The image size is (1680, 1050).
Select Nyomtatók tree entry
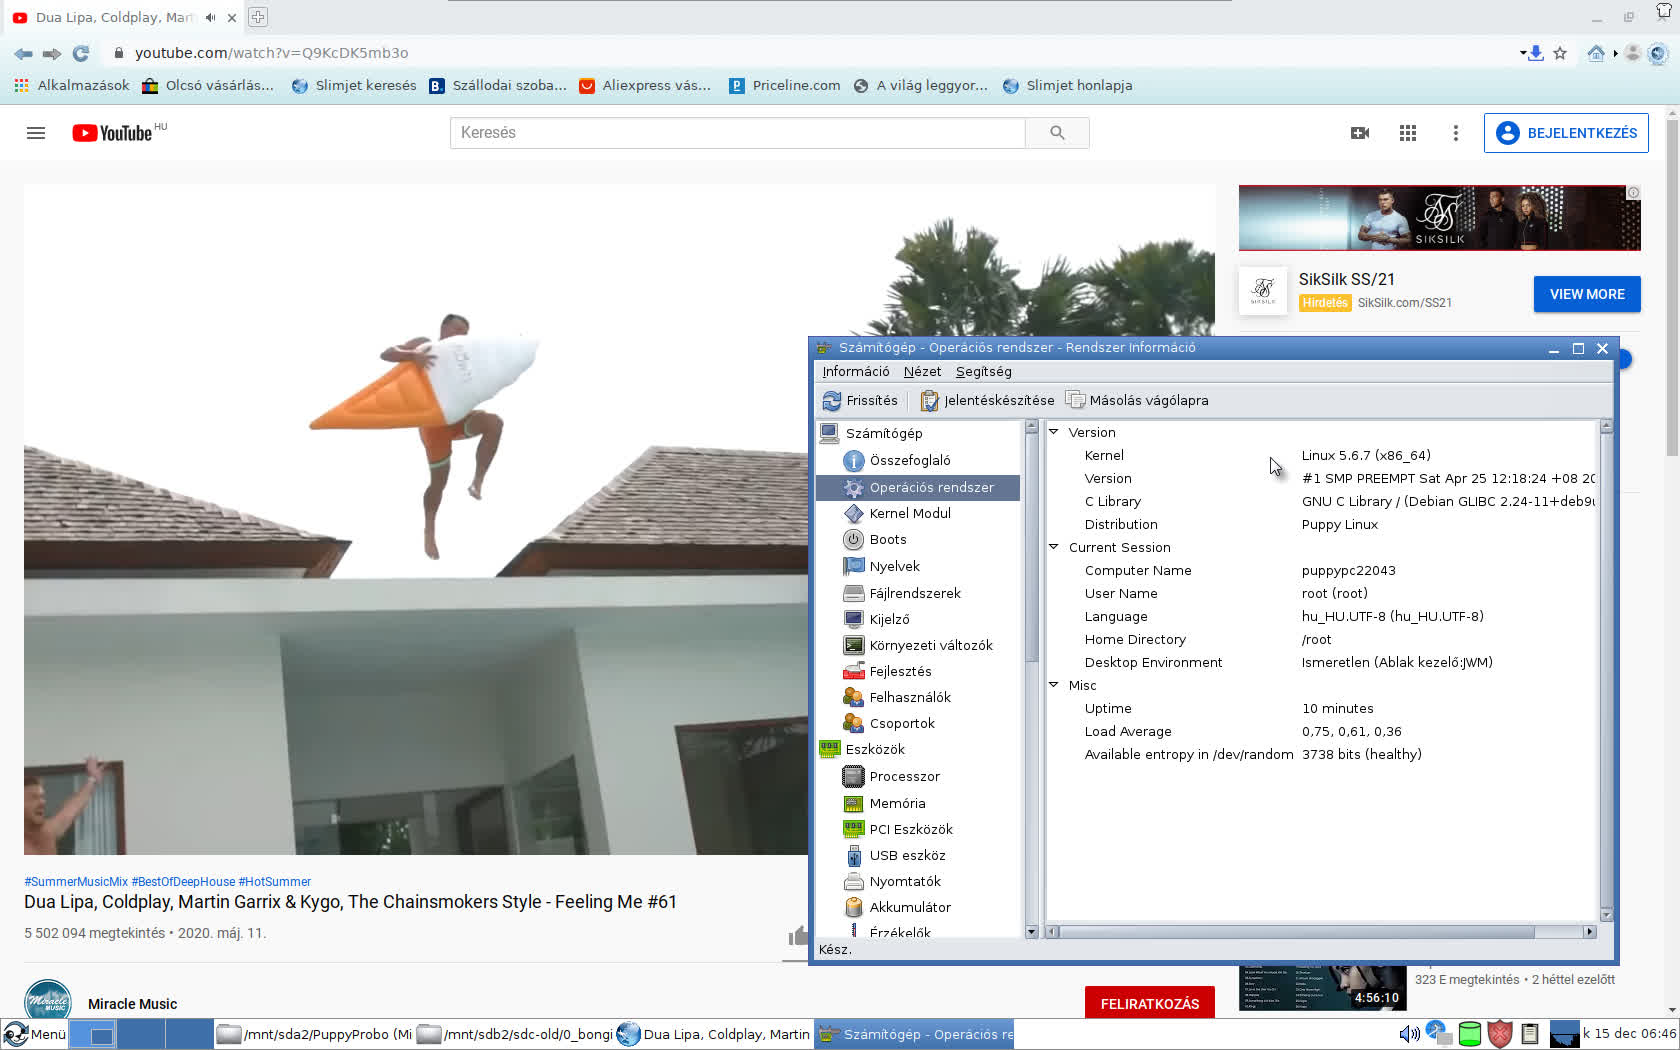point(904,881)
